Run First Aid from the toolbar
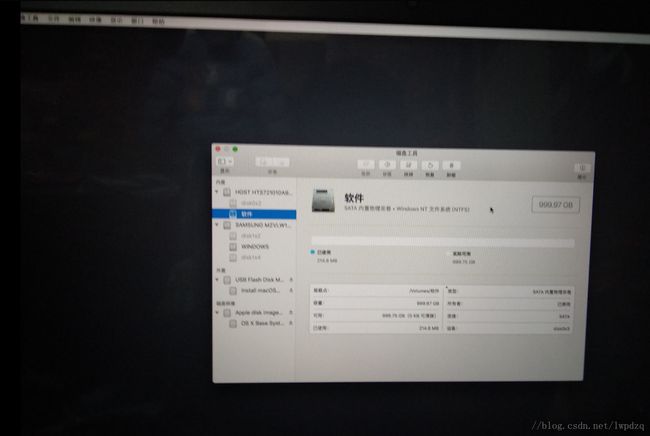This screenshot has width=650, height=436. coord(366,165)
